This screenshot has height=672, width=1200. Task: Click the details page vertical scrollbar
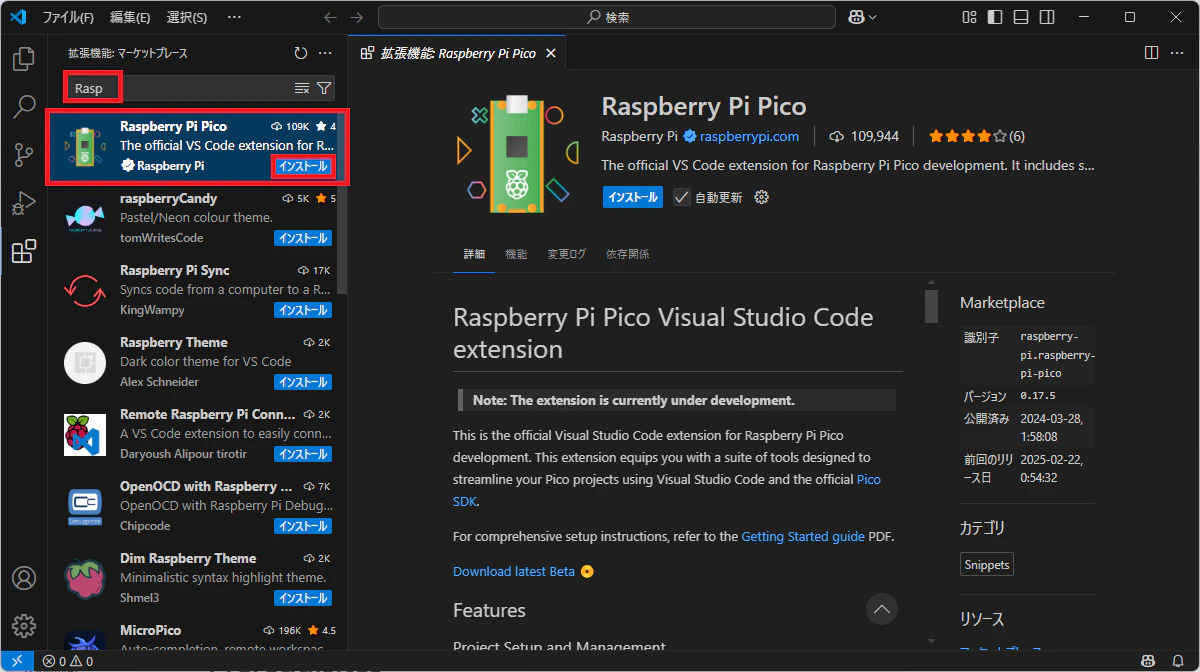[x=931, y=306]
